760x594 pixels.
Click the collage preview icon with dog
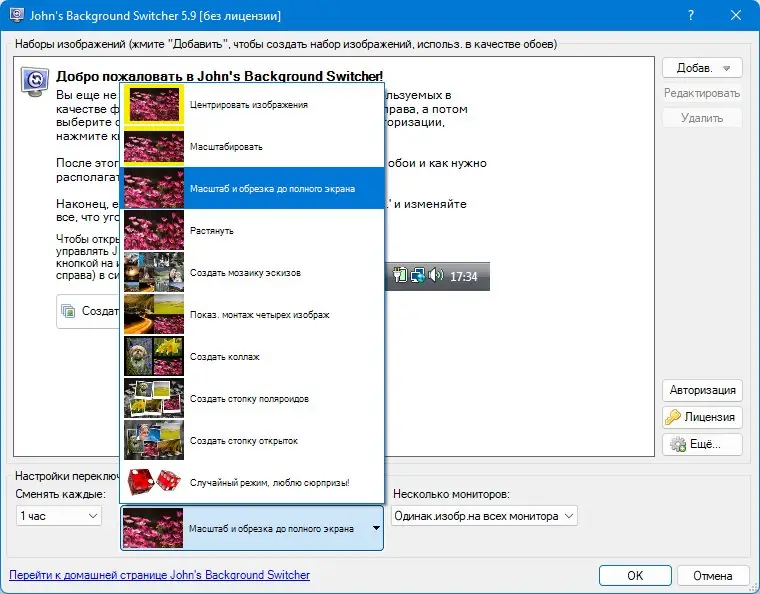154,357
